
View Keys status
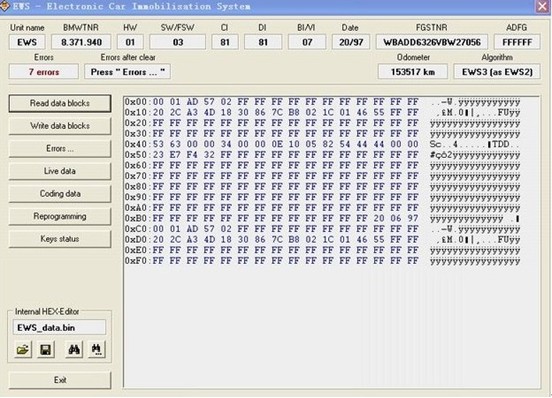[x=60, y=239]
